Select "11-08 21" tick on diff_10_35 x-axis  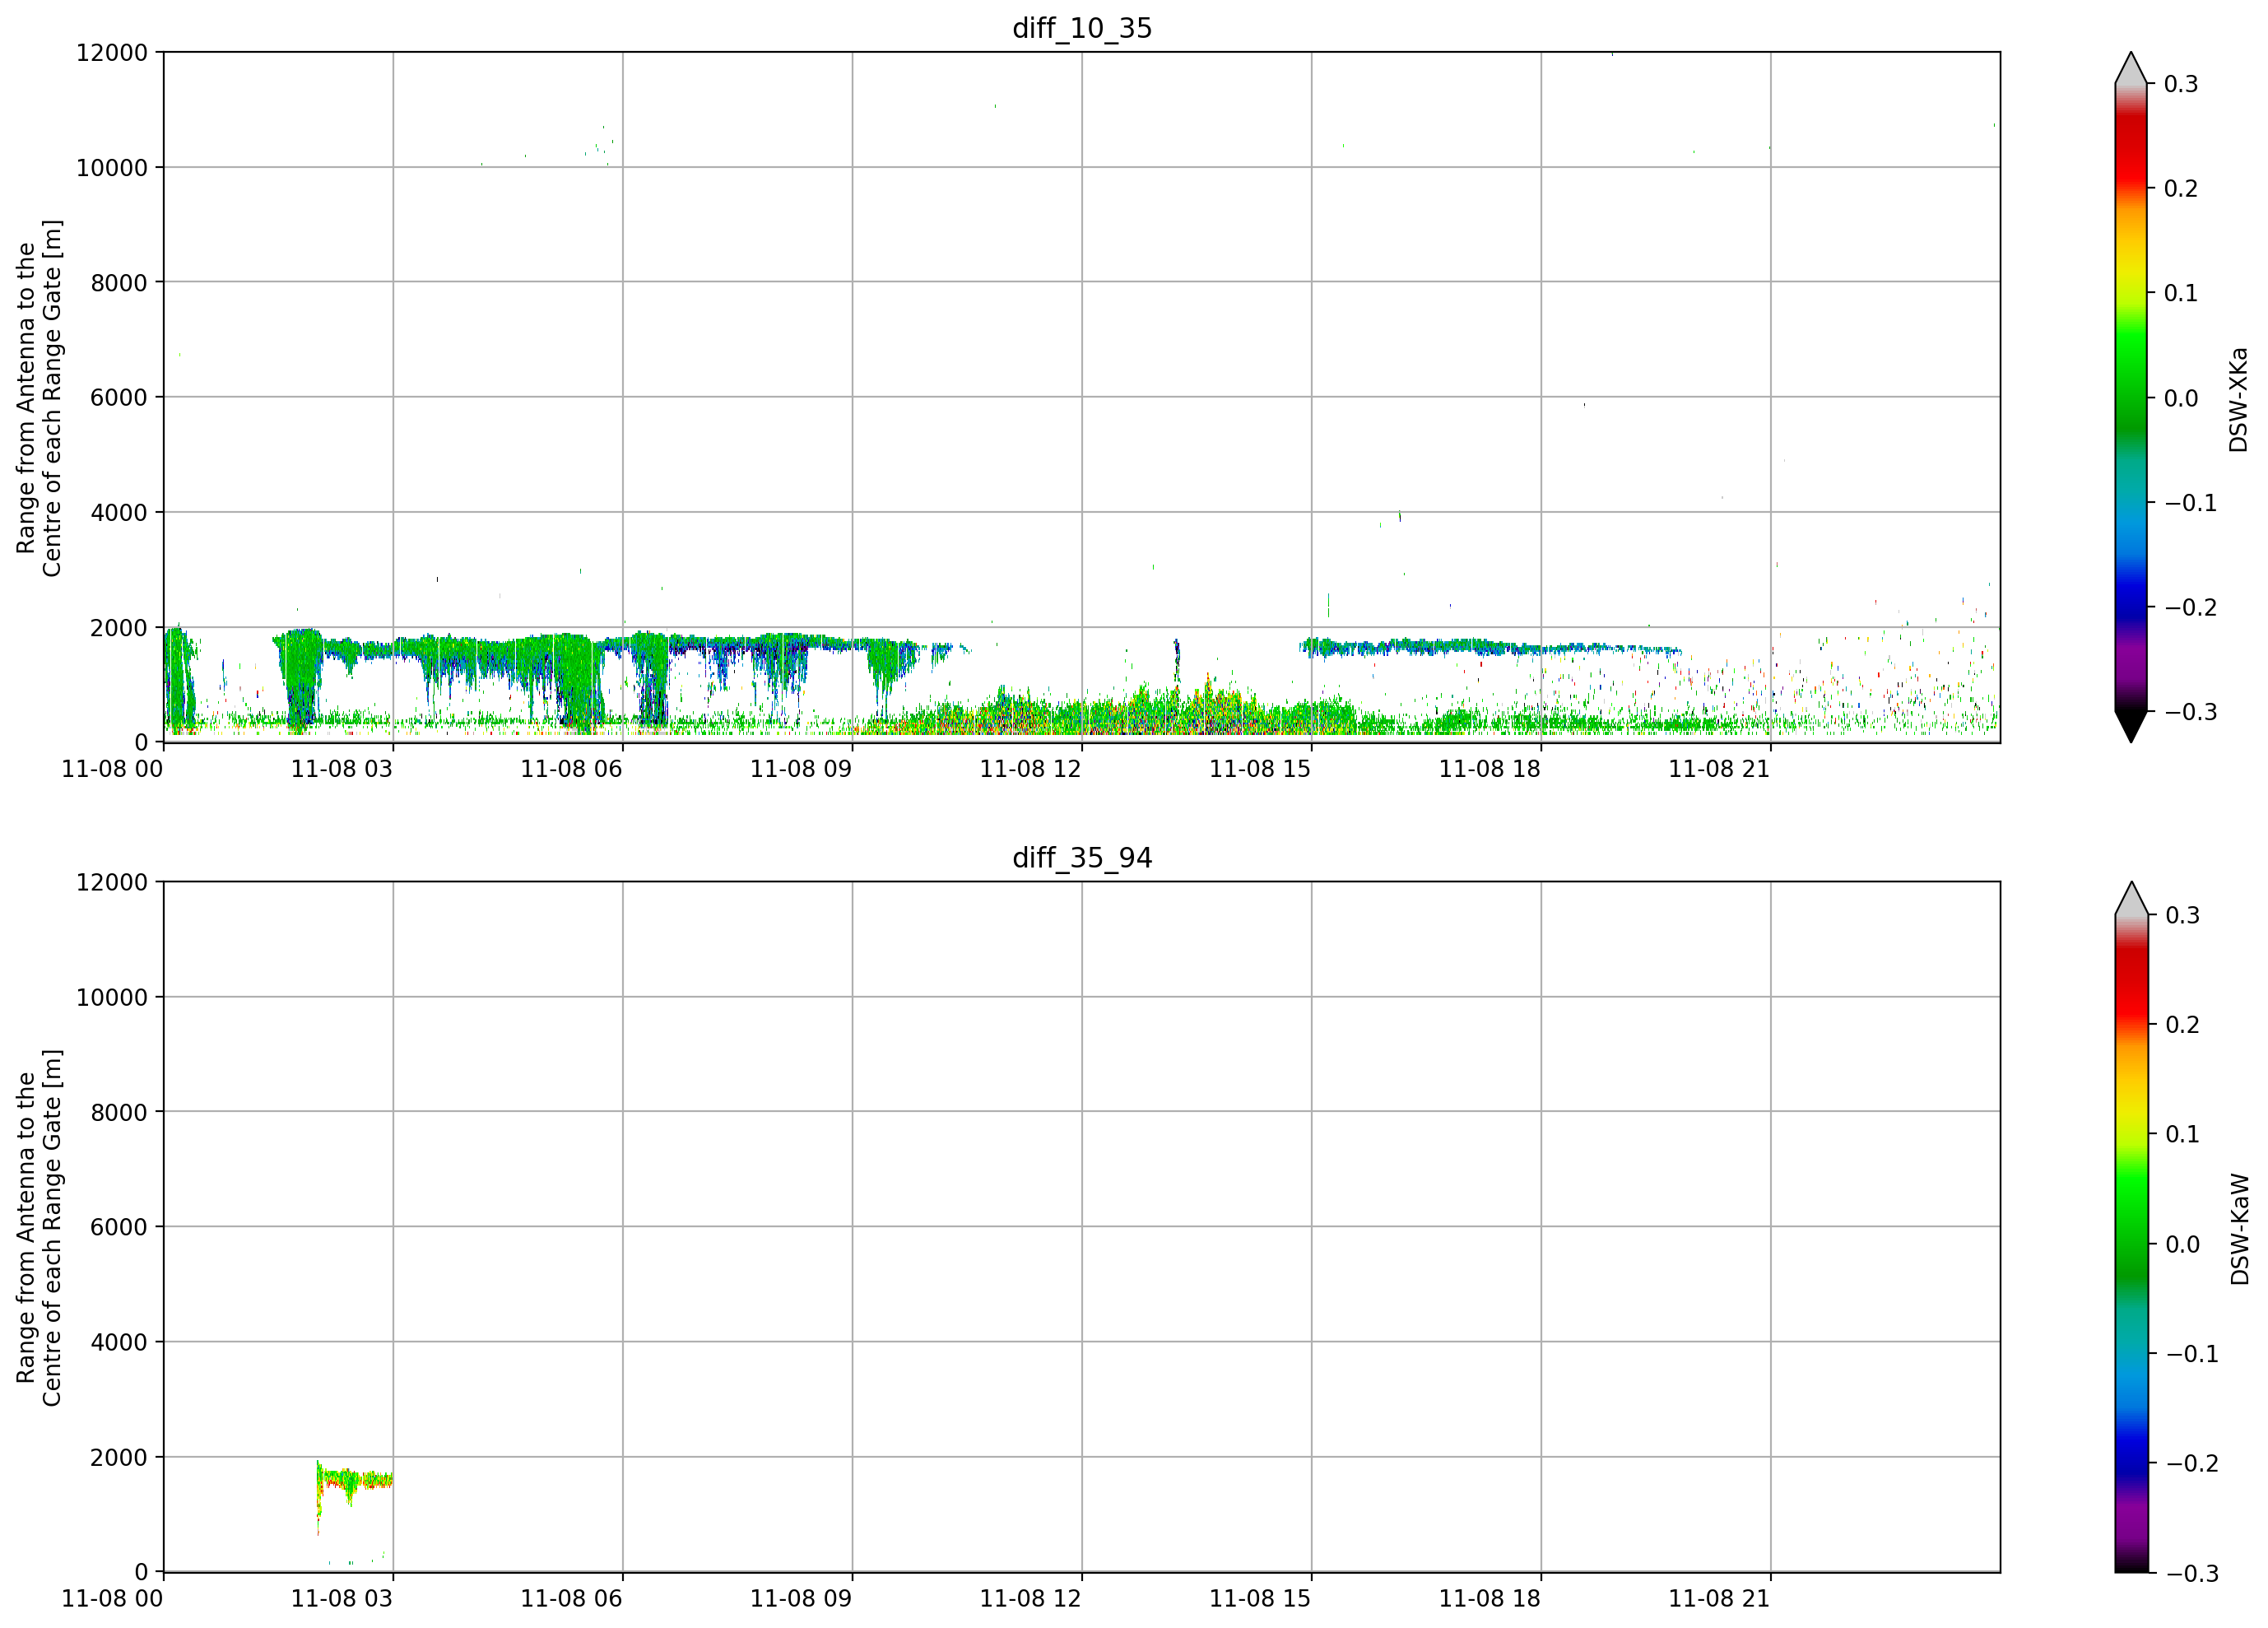coord(1719,769)
